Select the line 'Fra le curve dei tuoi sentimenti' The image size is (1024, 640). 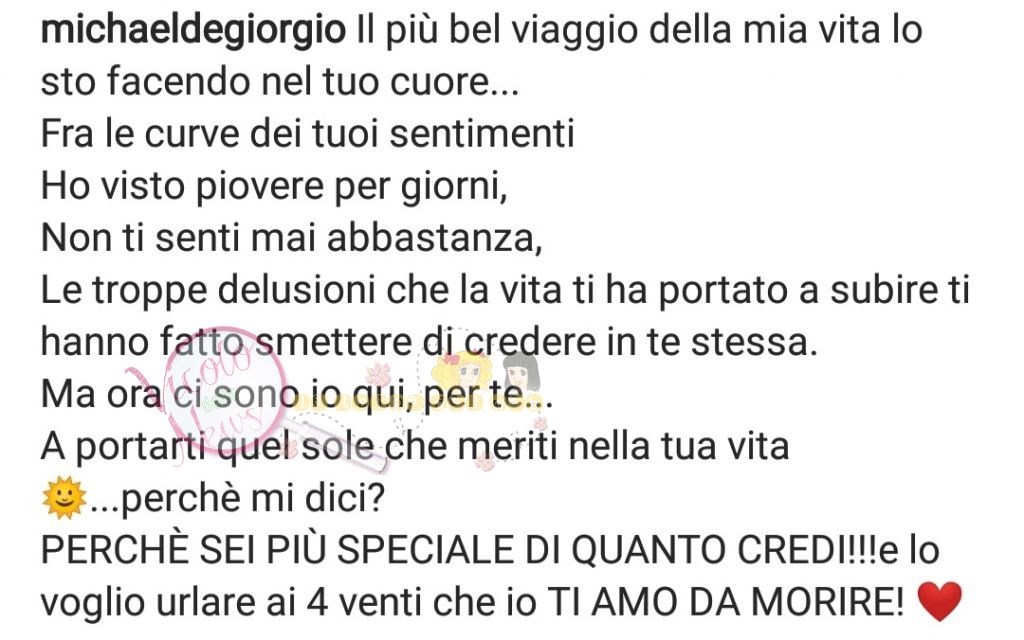(x=308, y=134)
